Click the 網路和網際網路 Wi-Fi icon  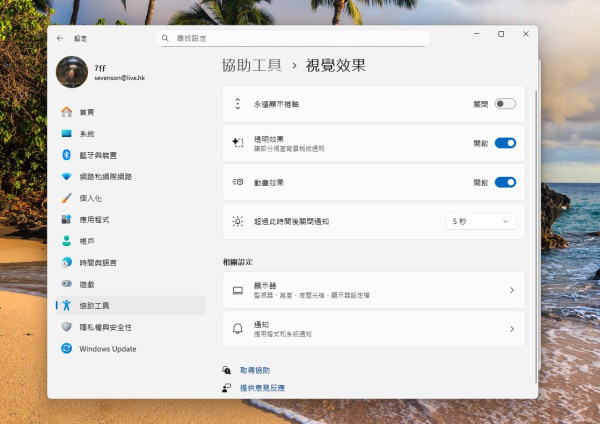(x=67, y=176)
